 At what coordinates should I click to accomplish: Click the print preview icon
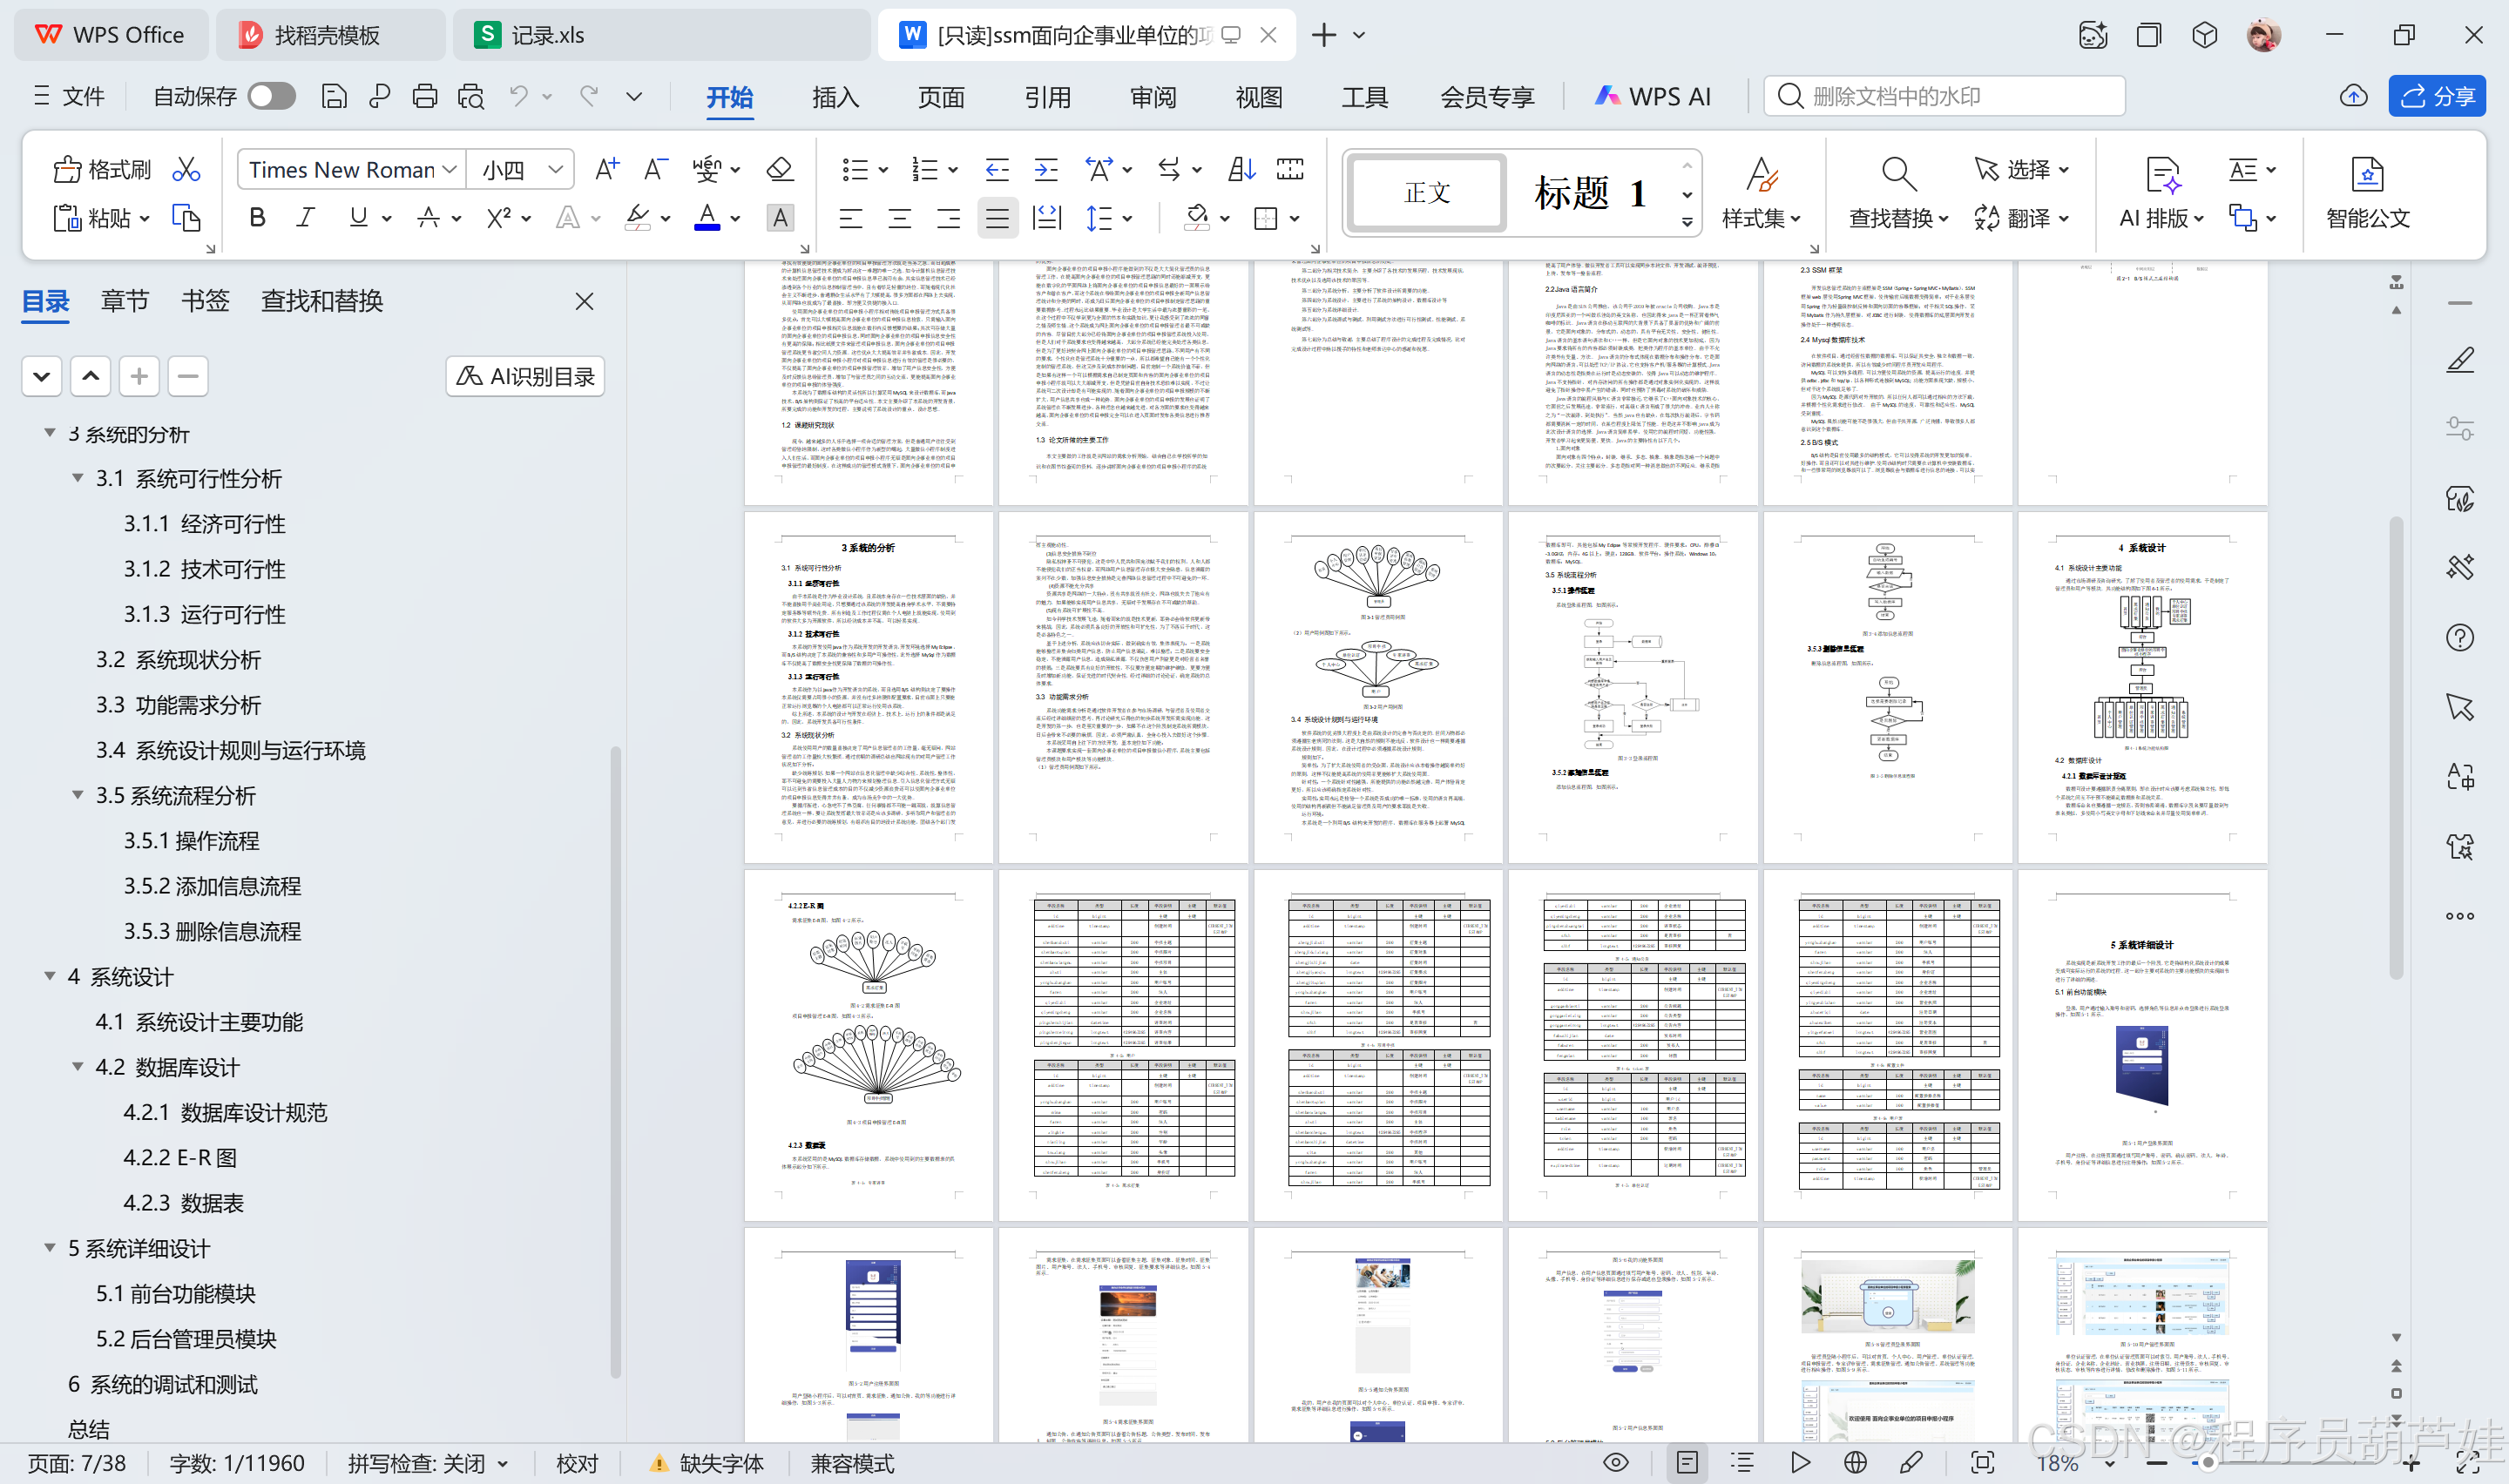click(x=470, y=95)
